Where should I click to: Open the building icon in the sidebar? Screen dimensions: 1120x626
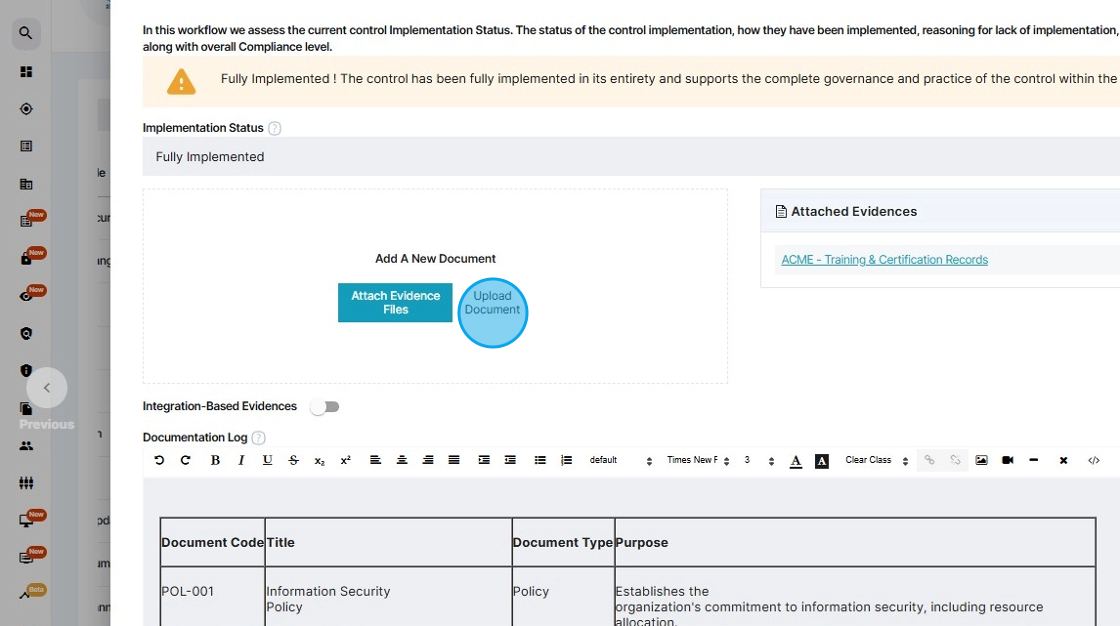tap(26, 184)
